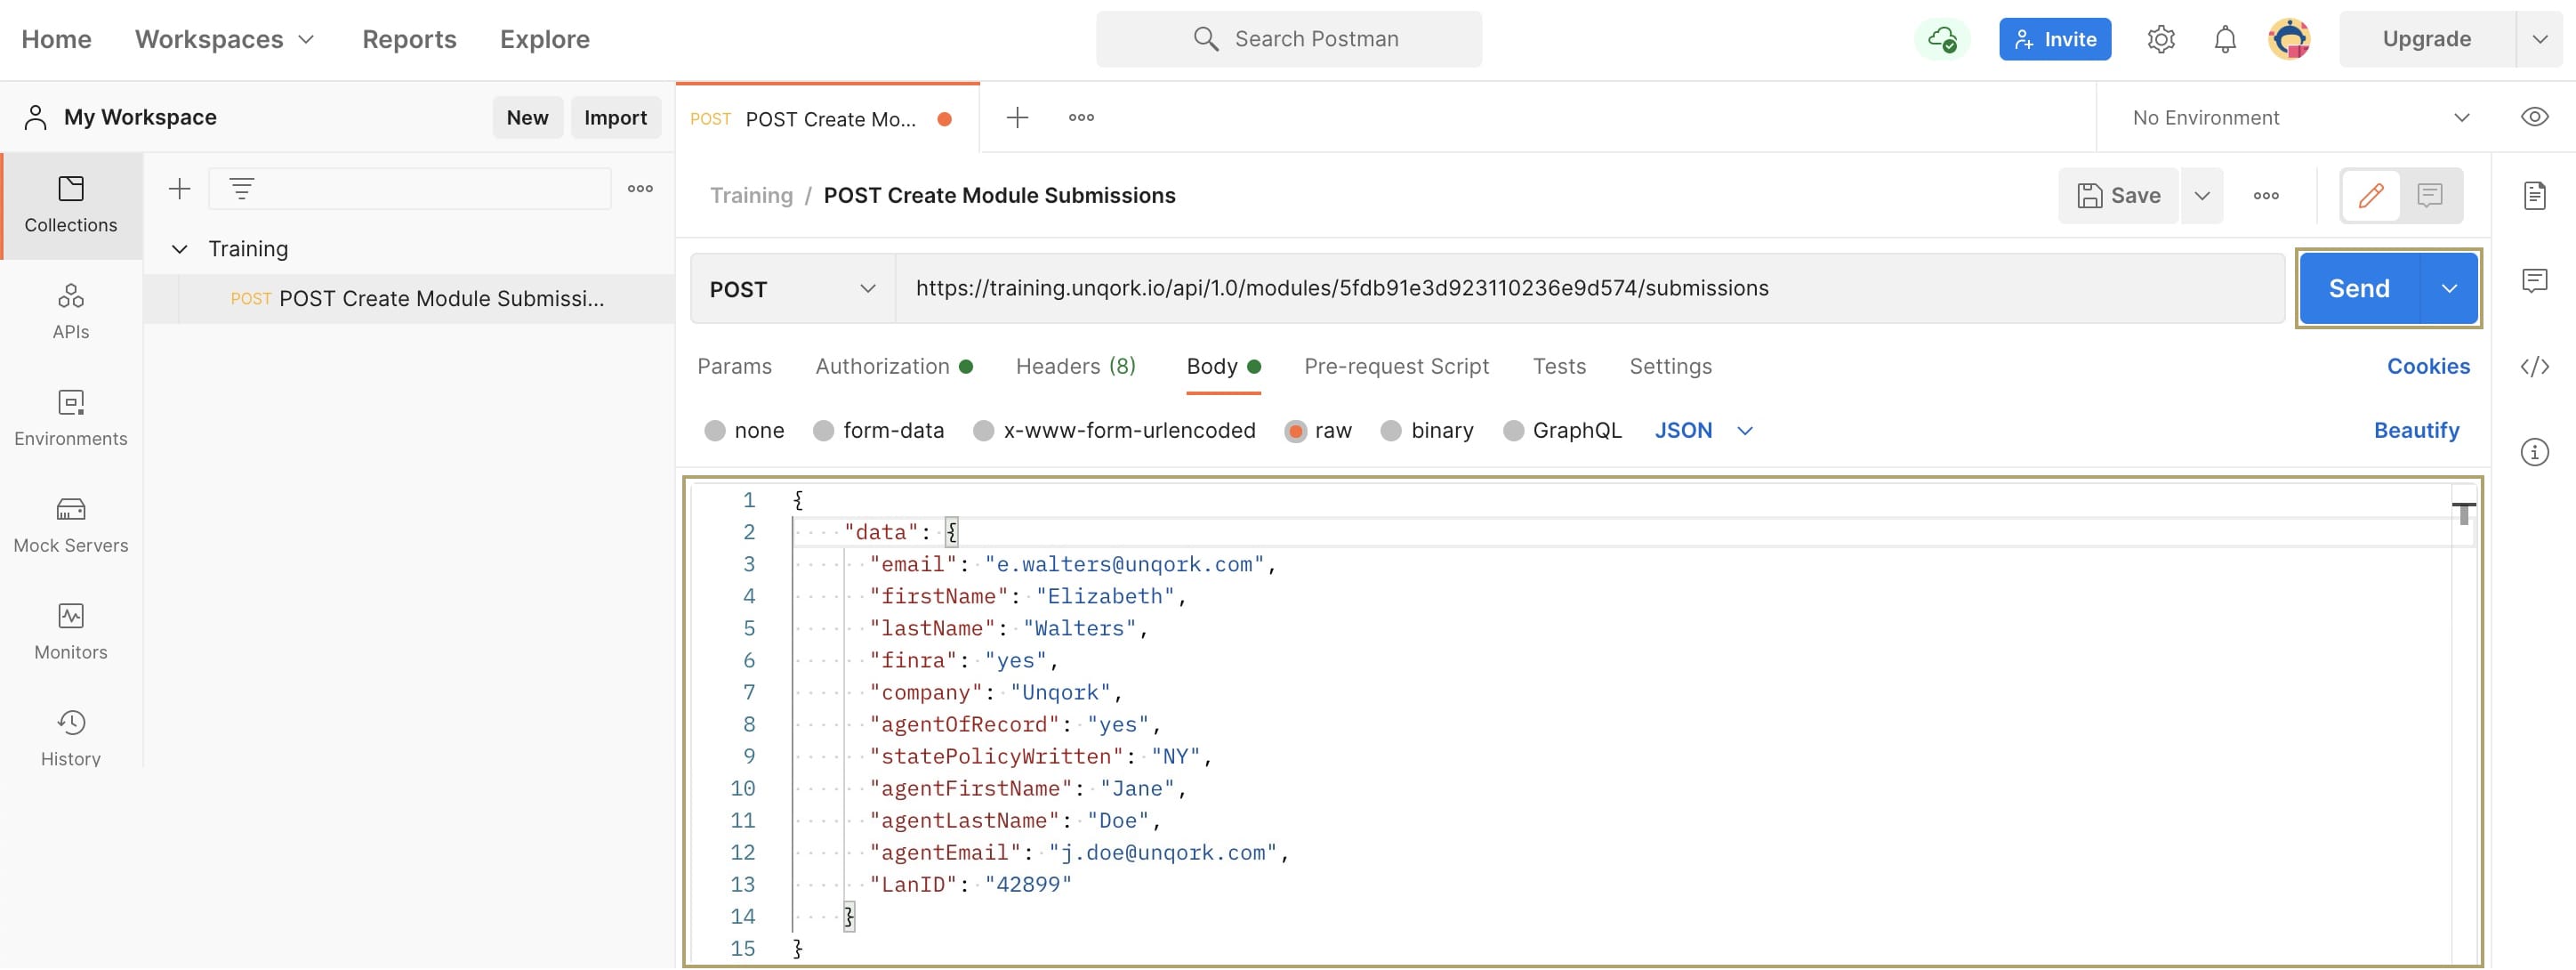Click the Search Postman field

point(1289,39)
